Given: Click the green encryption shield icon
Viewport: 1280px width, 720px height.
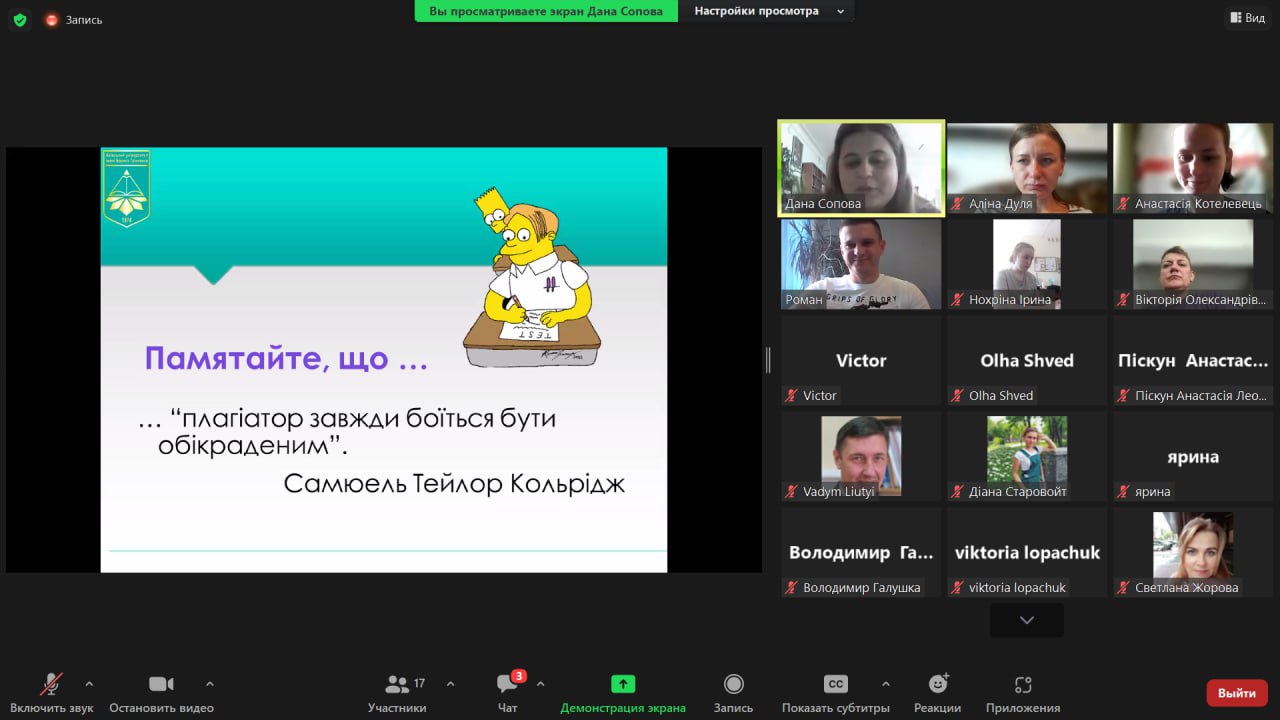Looking at the screenshot, I should click(20, 19).
